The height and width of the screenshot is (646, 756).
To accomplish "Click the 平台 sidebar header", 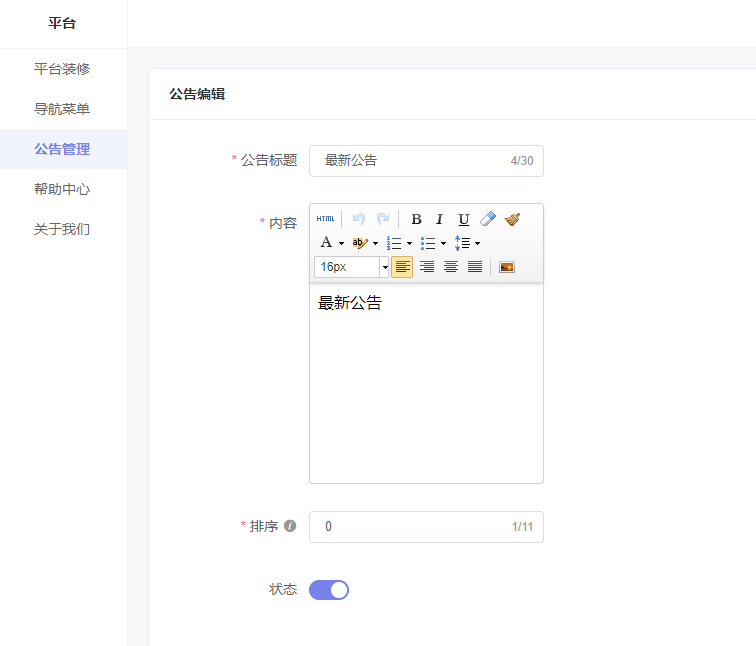I will (62, 23).
